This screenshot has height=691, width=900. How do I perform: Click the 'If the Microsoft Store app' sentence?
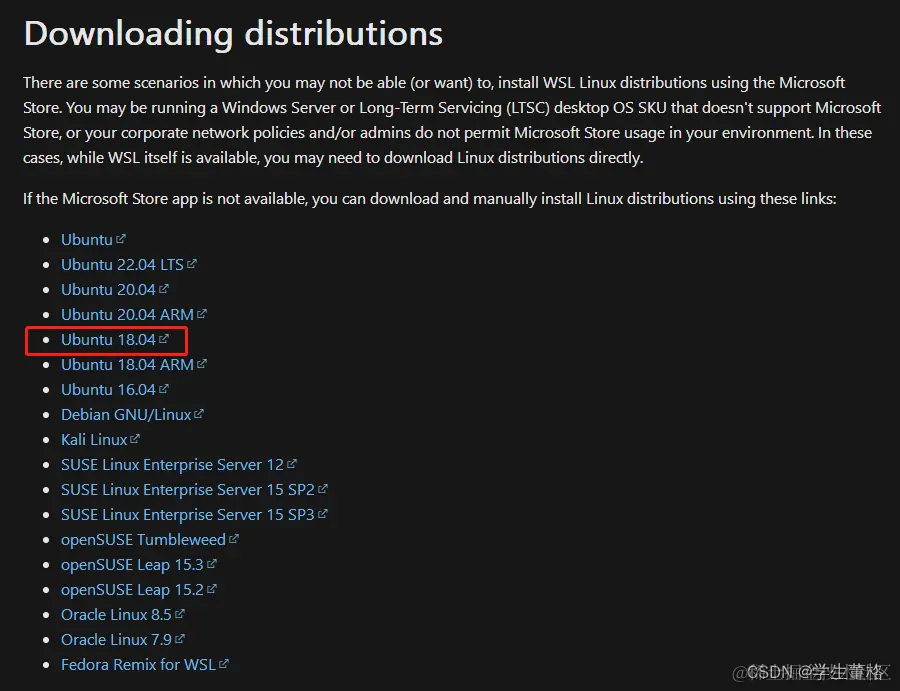(x=430, y=199)
